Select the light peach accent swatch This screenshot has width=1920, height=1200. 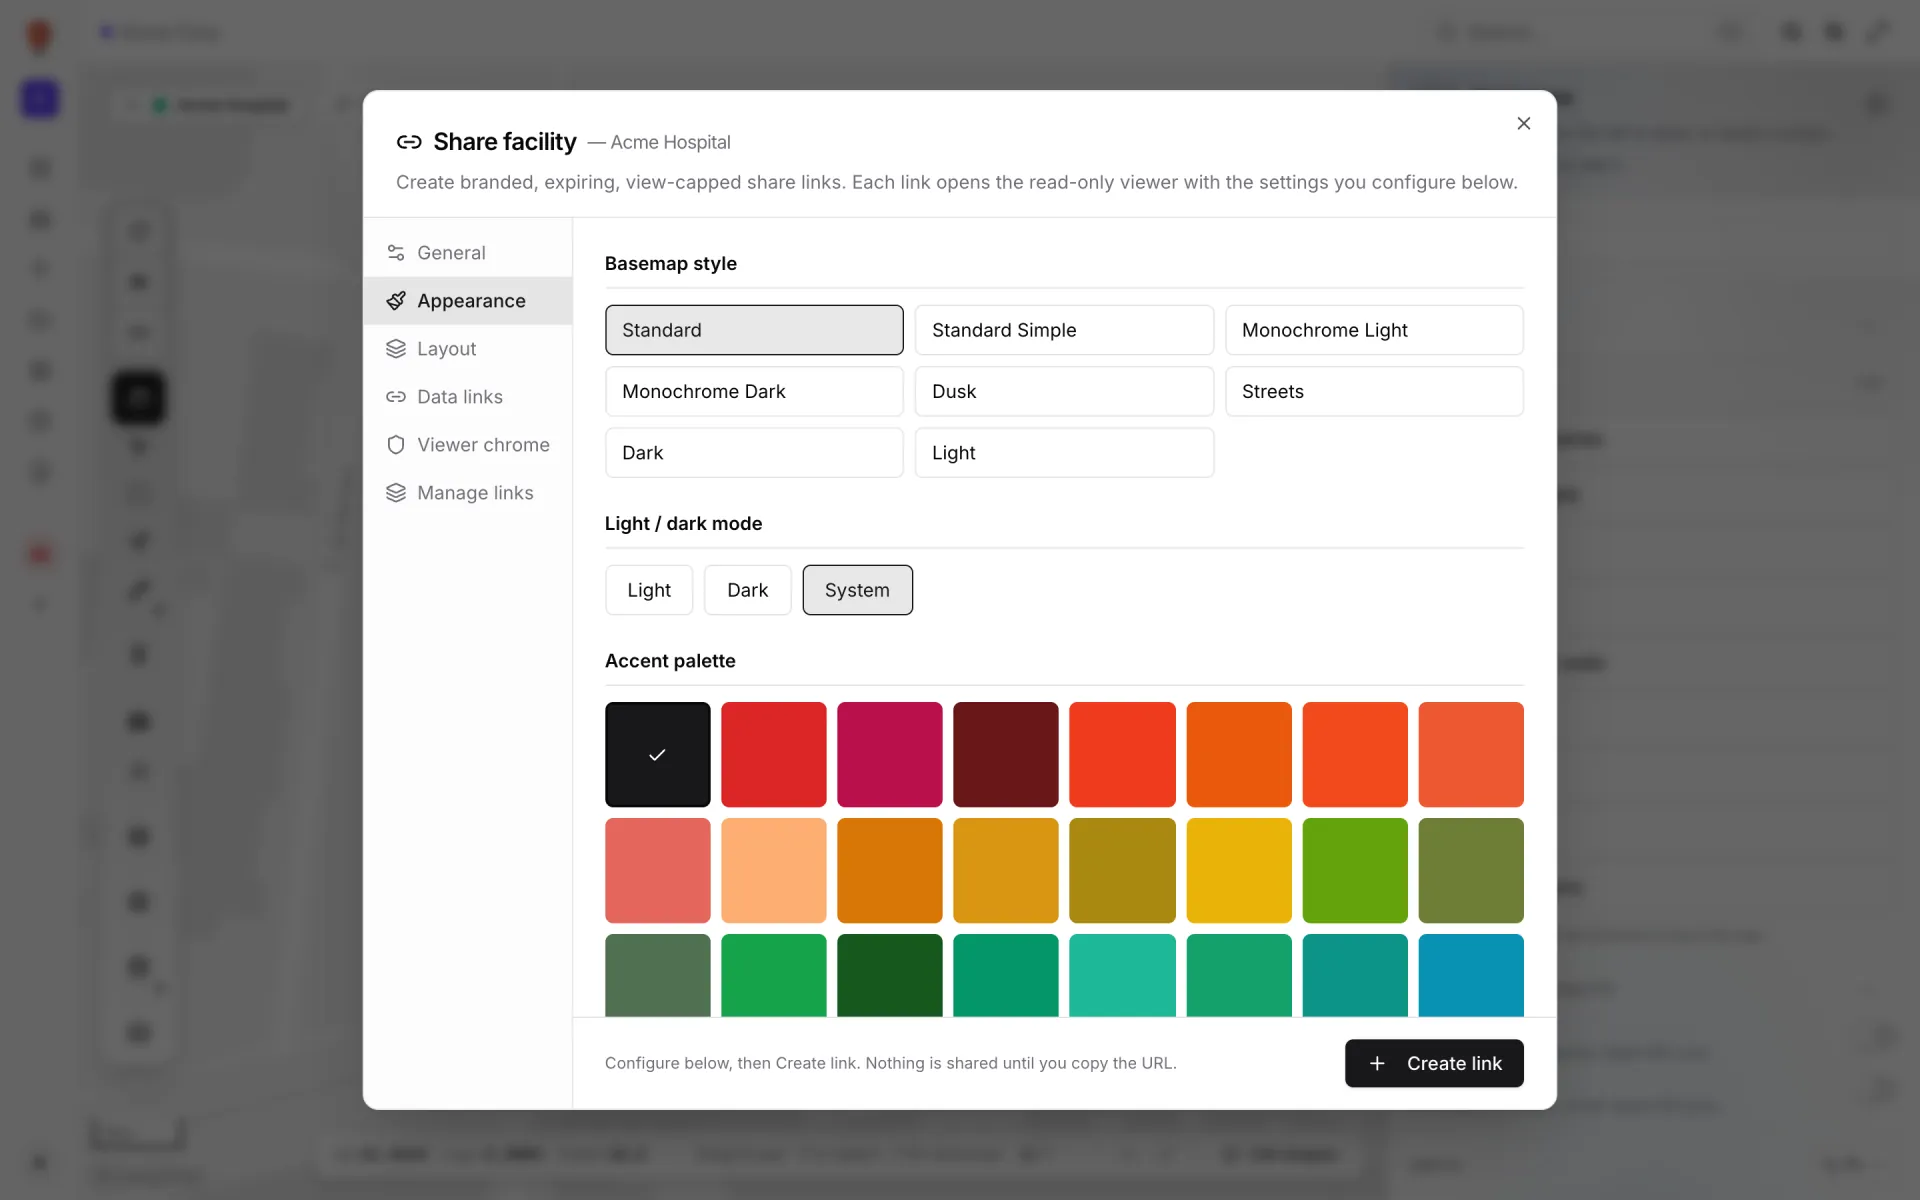[773, 870]
